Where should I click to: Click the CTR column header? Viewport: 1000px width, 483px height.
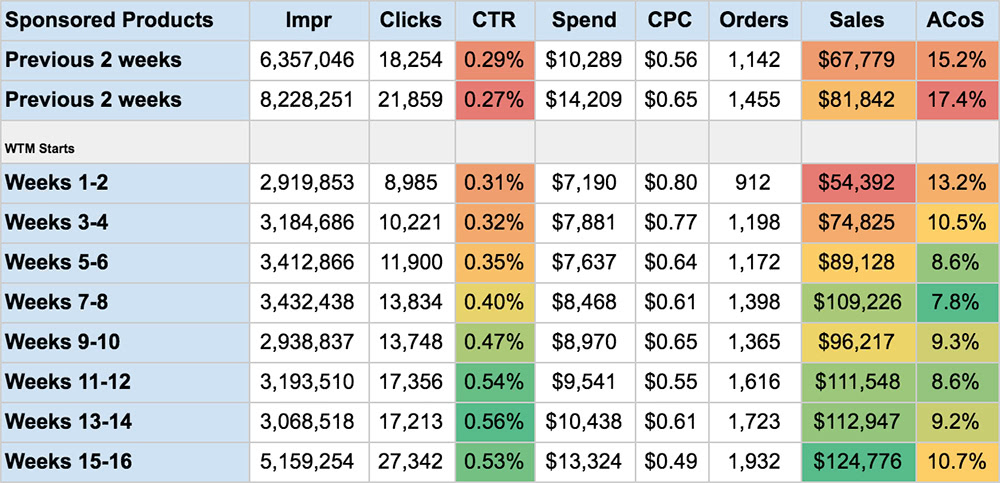[x=495, y=20]
